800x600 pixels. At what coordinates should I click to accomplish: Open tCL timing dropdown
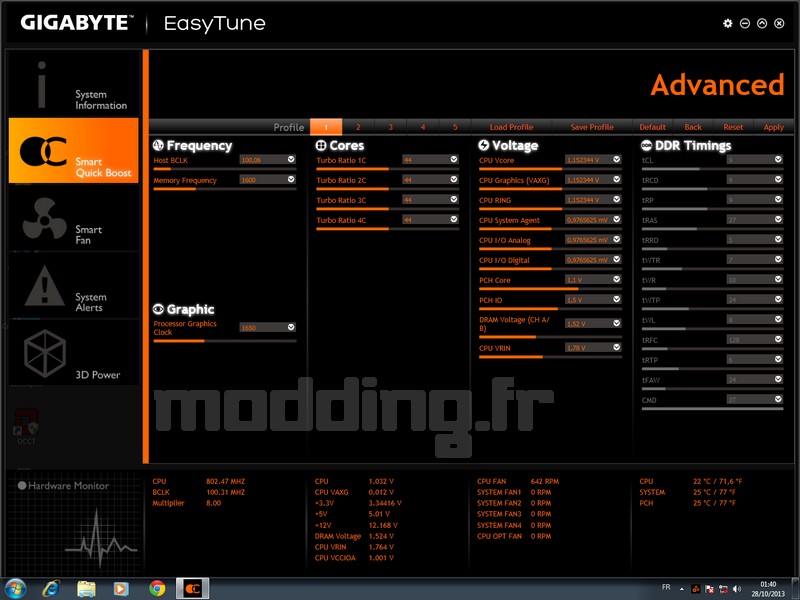point(778,159)
